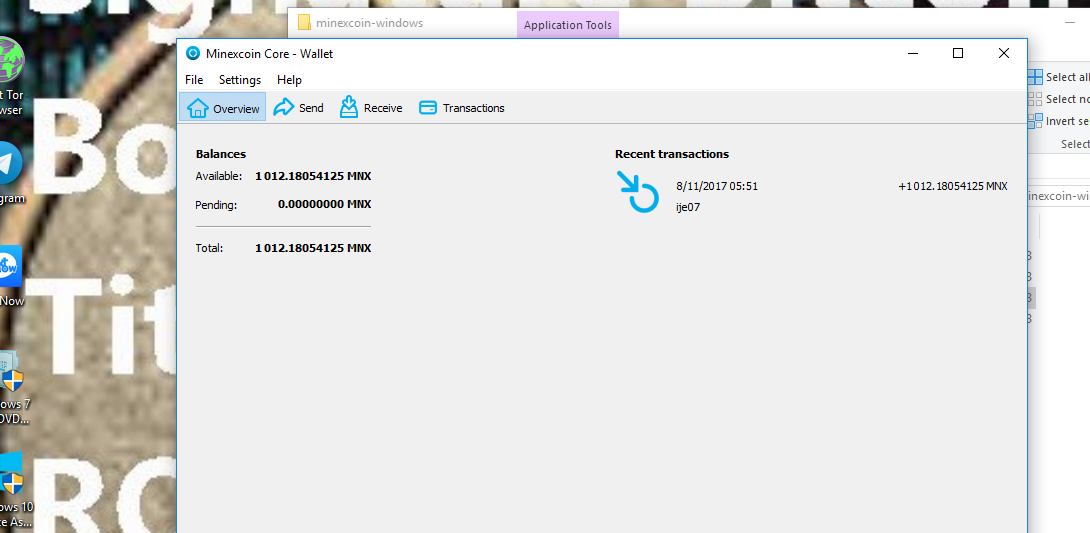Click the ije07 transaction label
This screenshot has height=533, width=1090.
coord(688,206)
